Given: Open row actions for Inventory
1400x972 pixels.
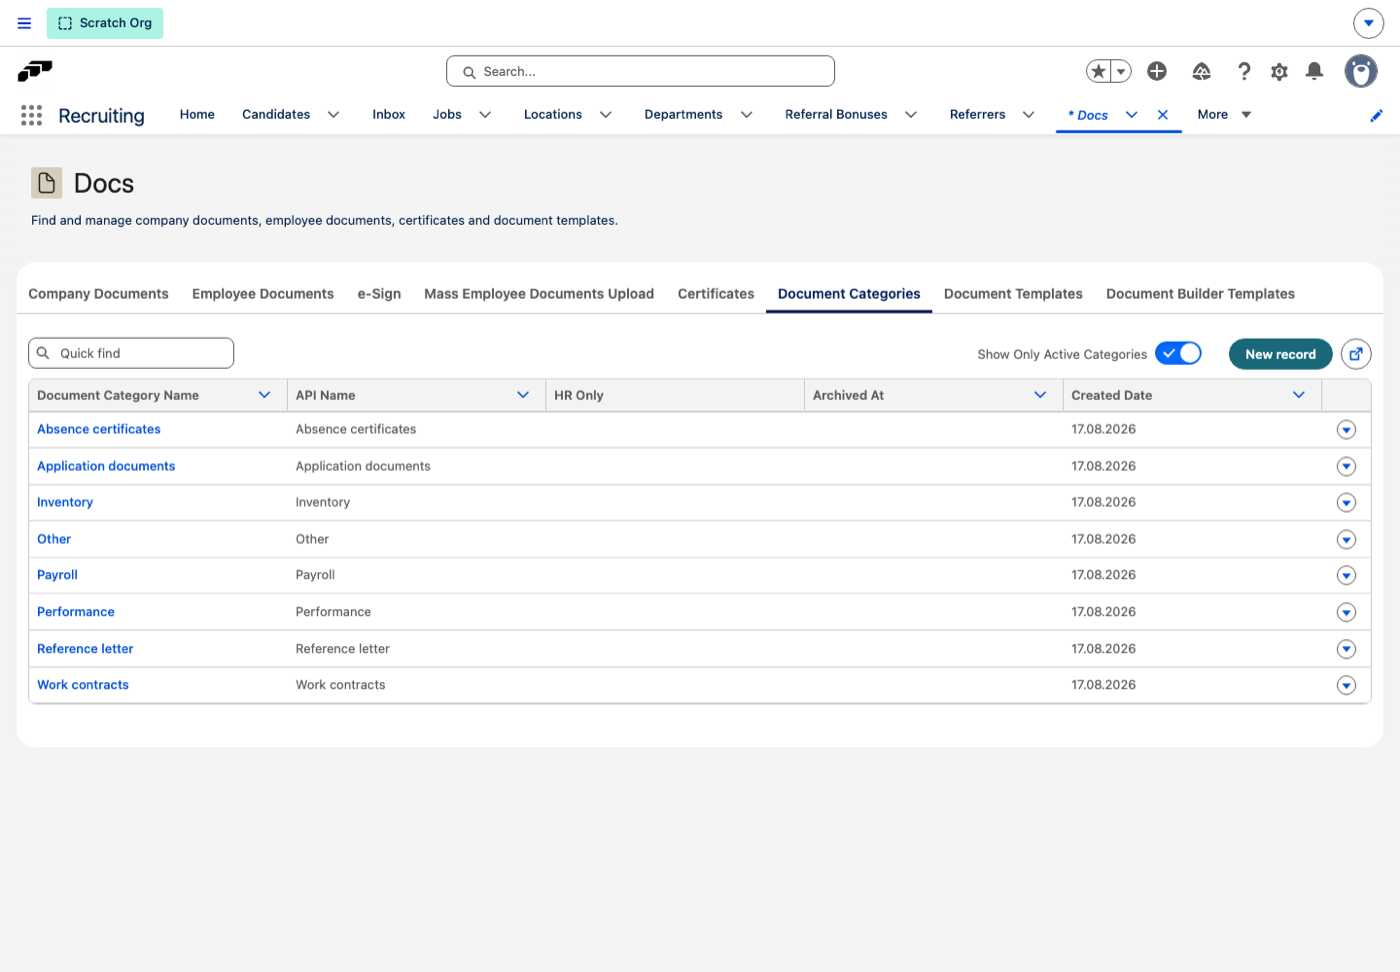Looking at the screenshot, I should click(x=1346, y=503).
